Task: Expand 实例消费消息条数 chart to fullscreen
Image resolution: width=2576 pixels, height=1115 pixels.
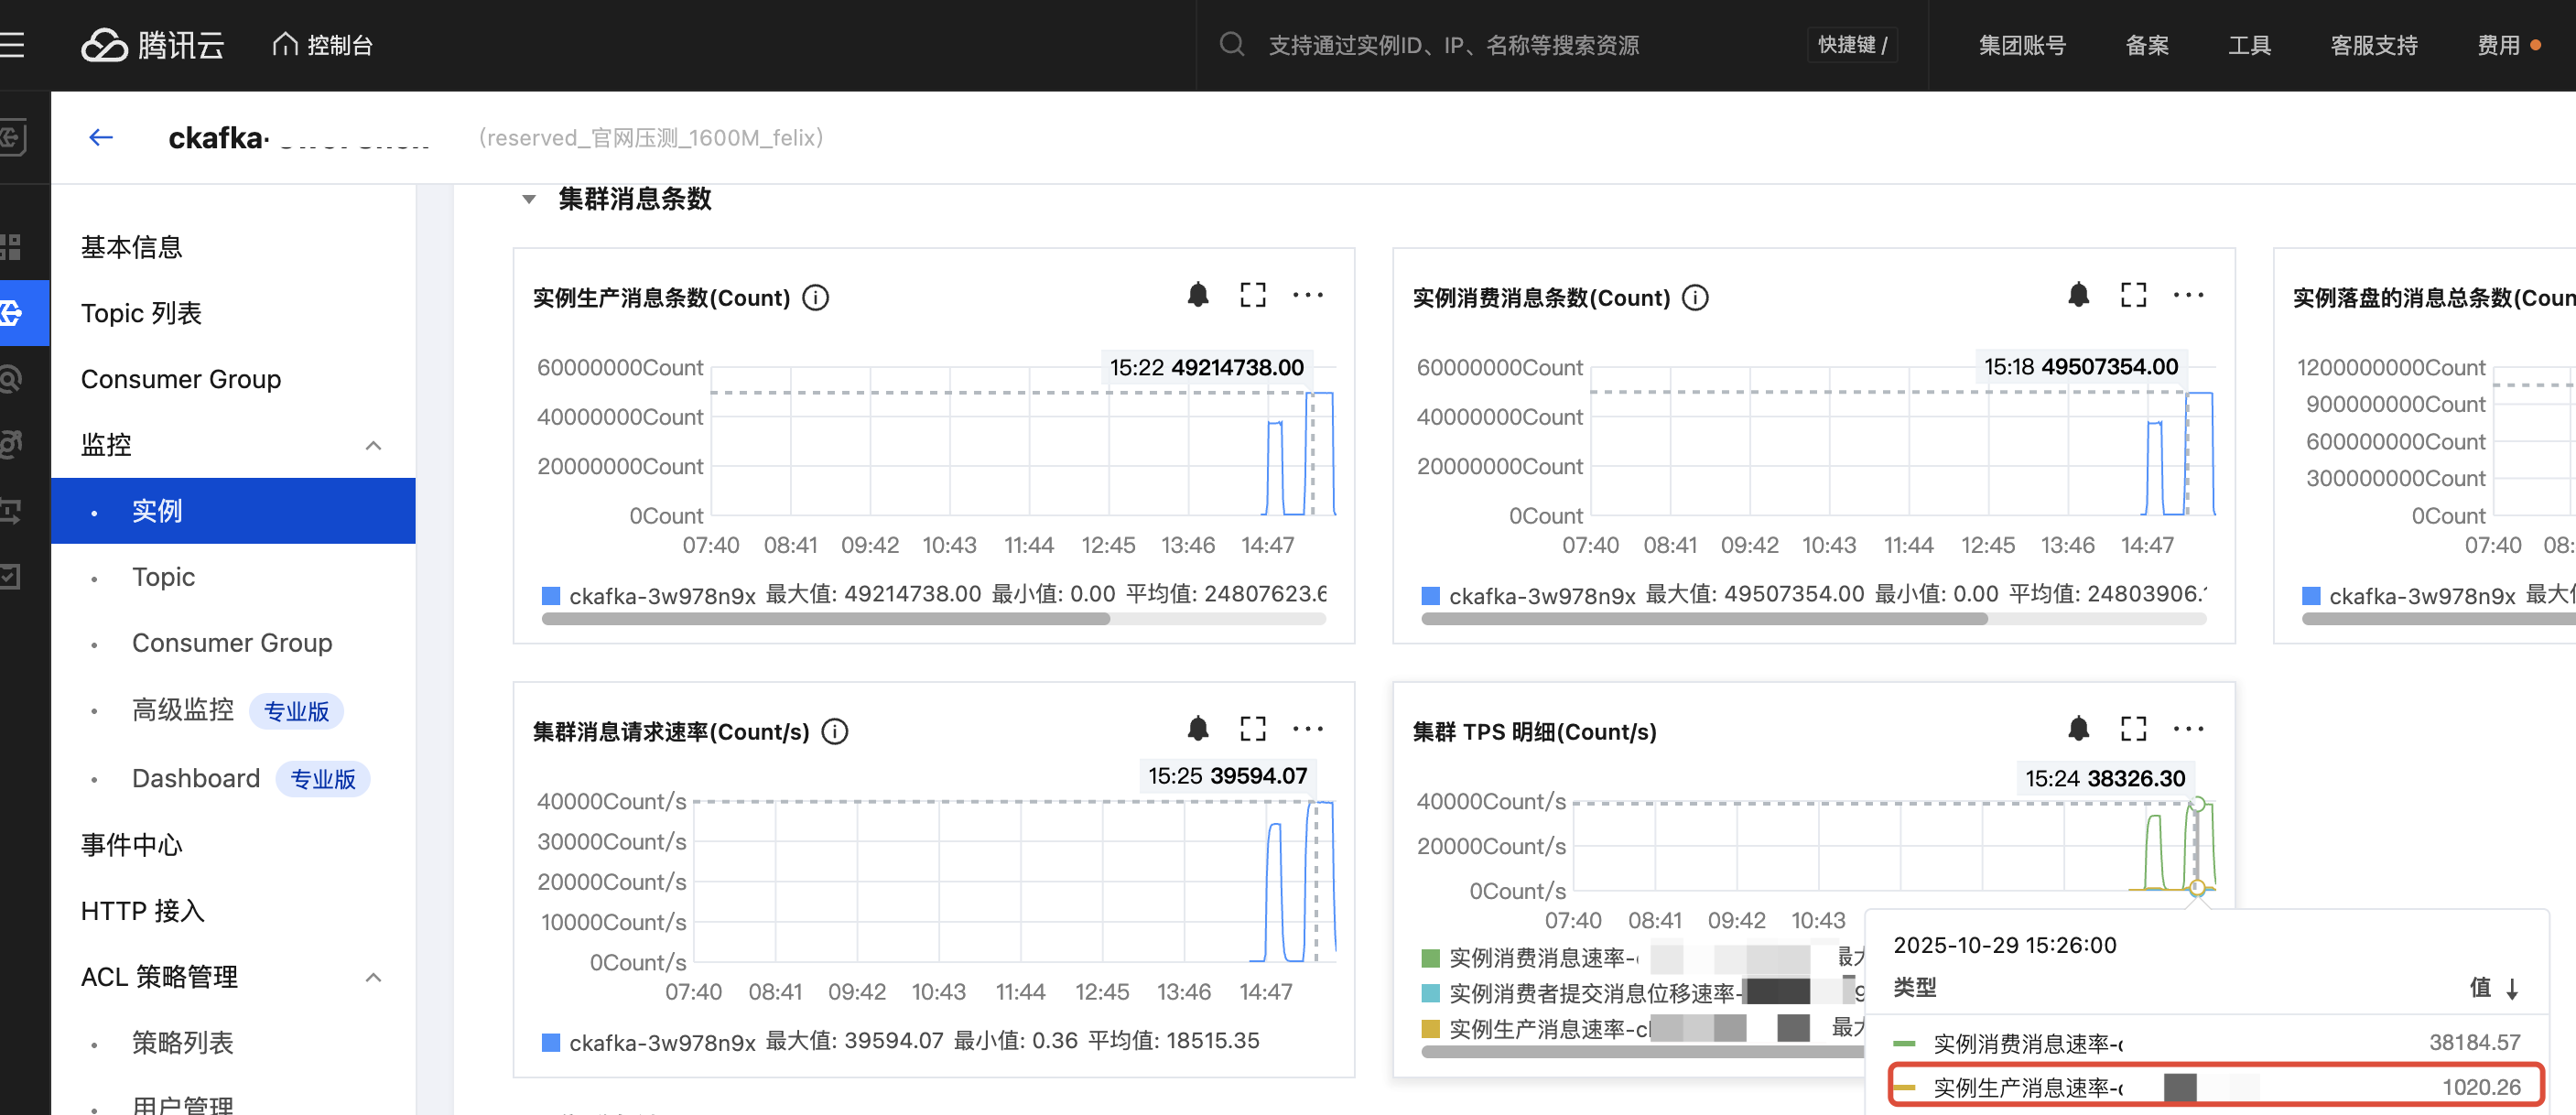Action: click(2132, 295)
